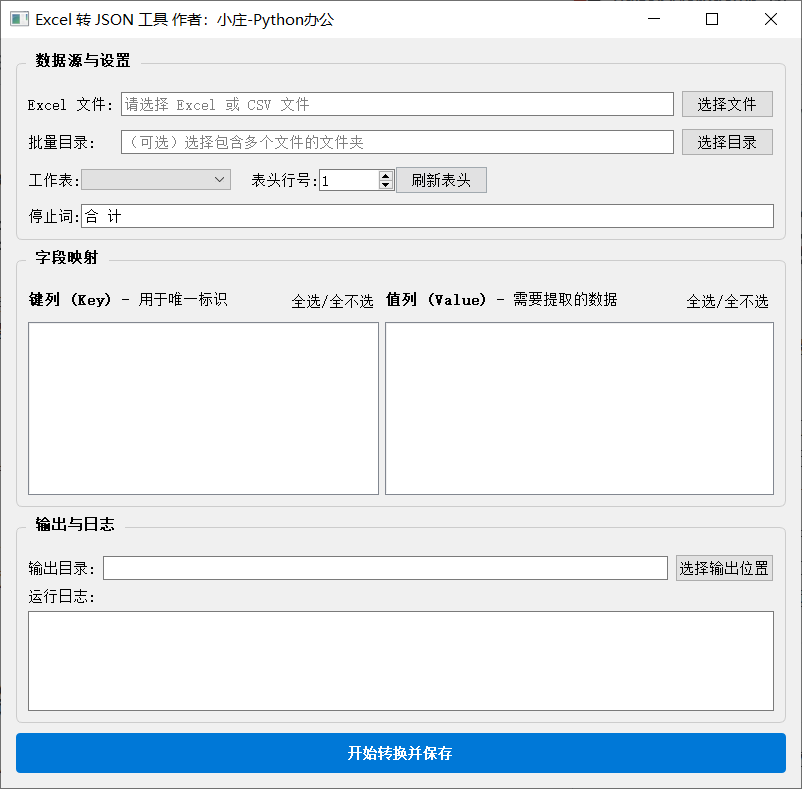Focus the 批量目录 folder input field
Viewport: 802px width, 789px height.
coord(397,142)
